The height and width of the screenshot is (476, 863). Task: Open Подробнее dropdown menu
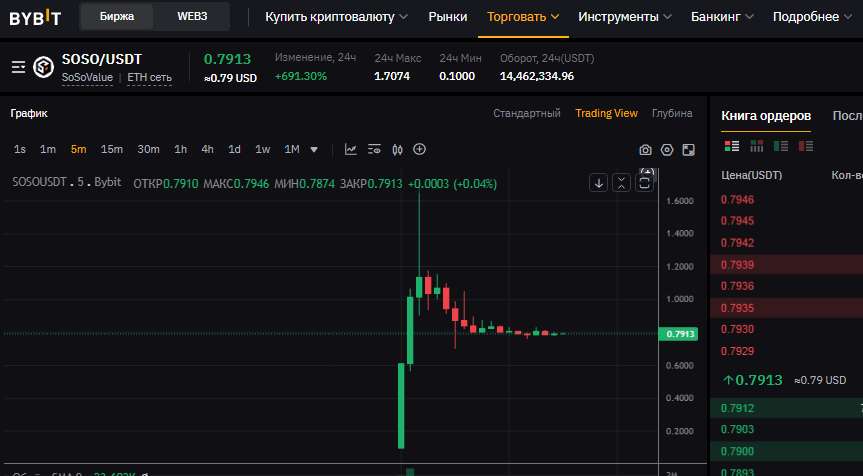812,17
